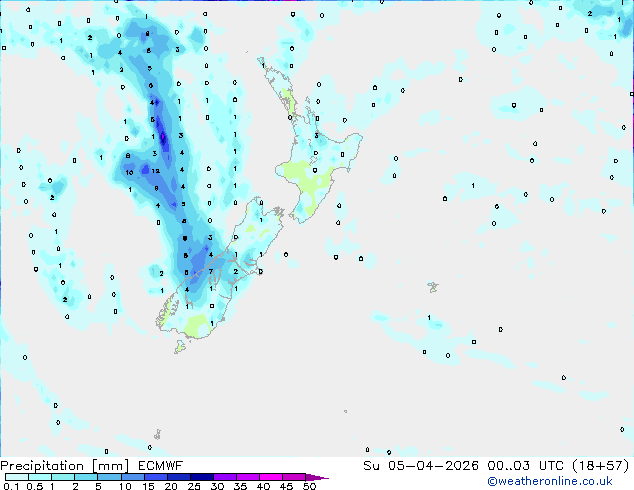
Task: Click the '45' legend scale label
Action: [x=286, y=486]
